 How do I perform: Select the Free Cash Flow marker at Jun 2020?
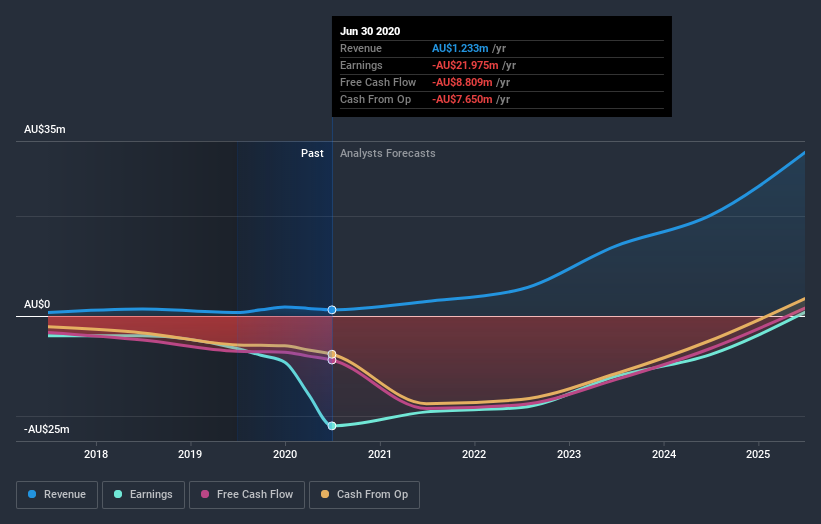(332, 360)
